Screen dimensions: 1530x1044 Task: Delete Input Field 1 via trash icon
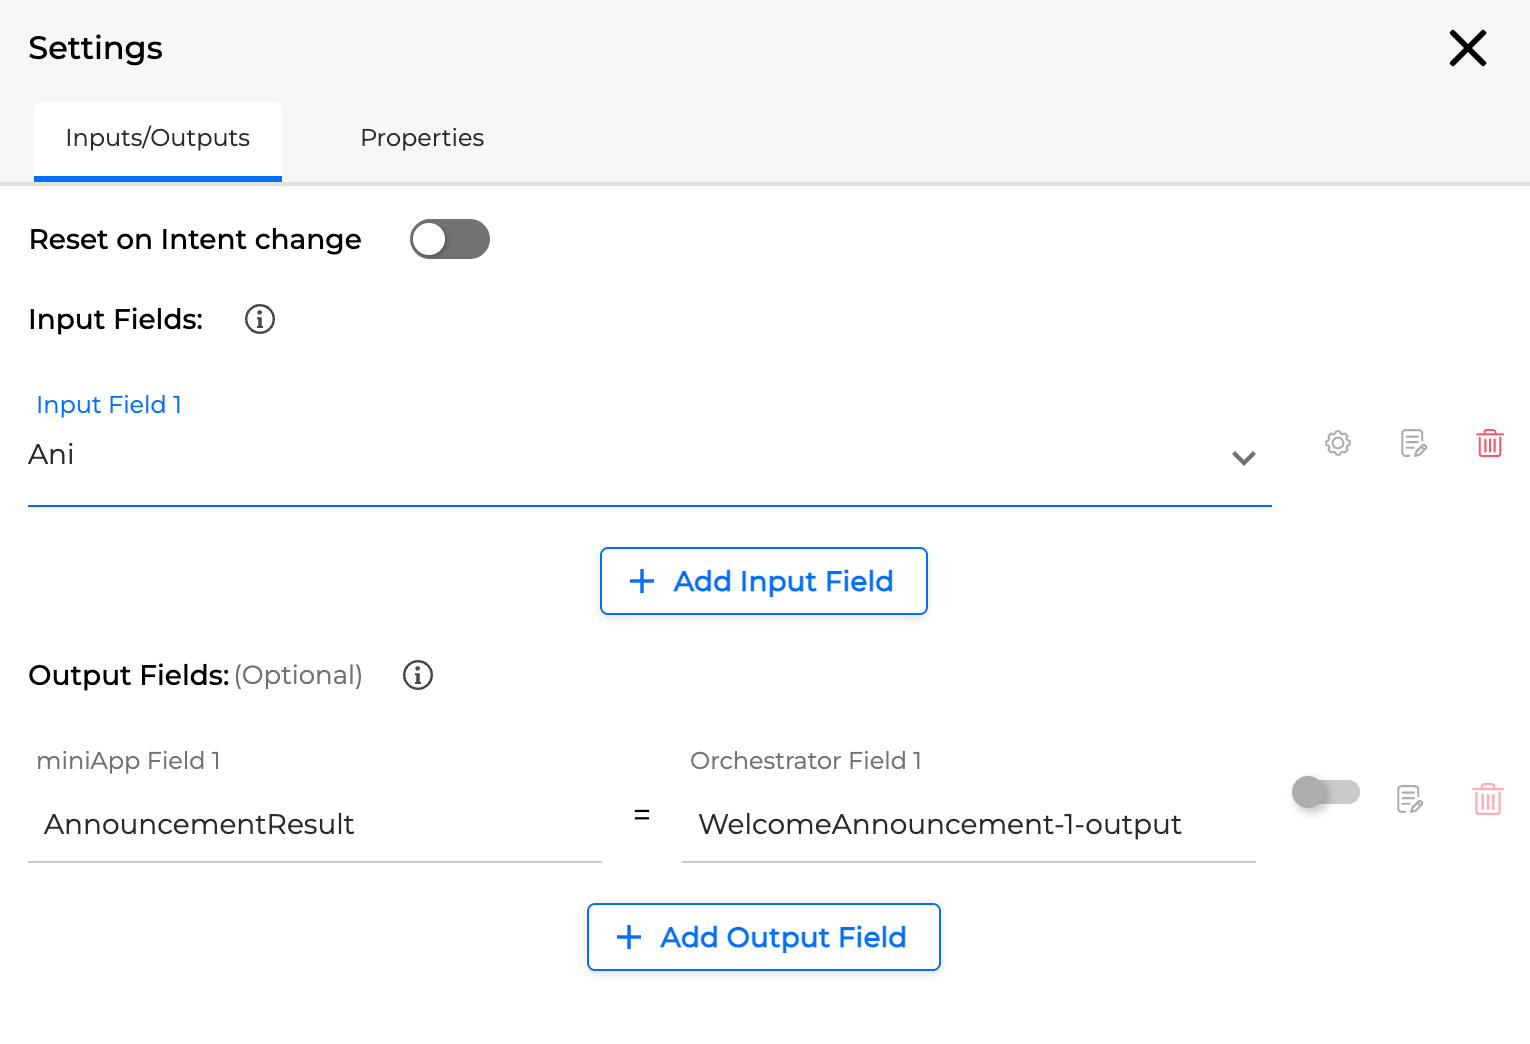(1489, 443)
